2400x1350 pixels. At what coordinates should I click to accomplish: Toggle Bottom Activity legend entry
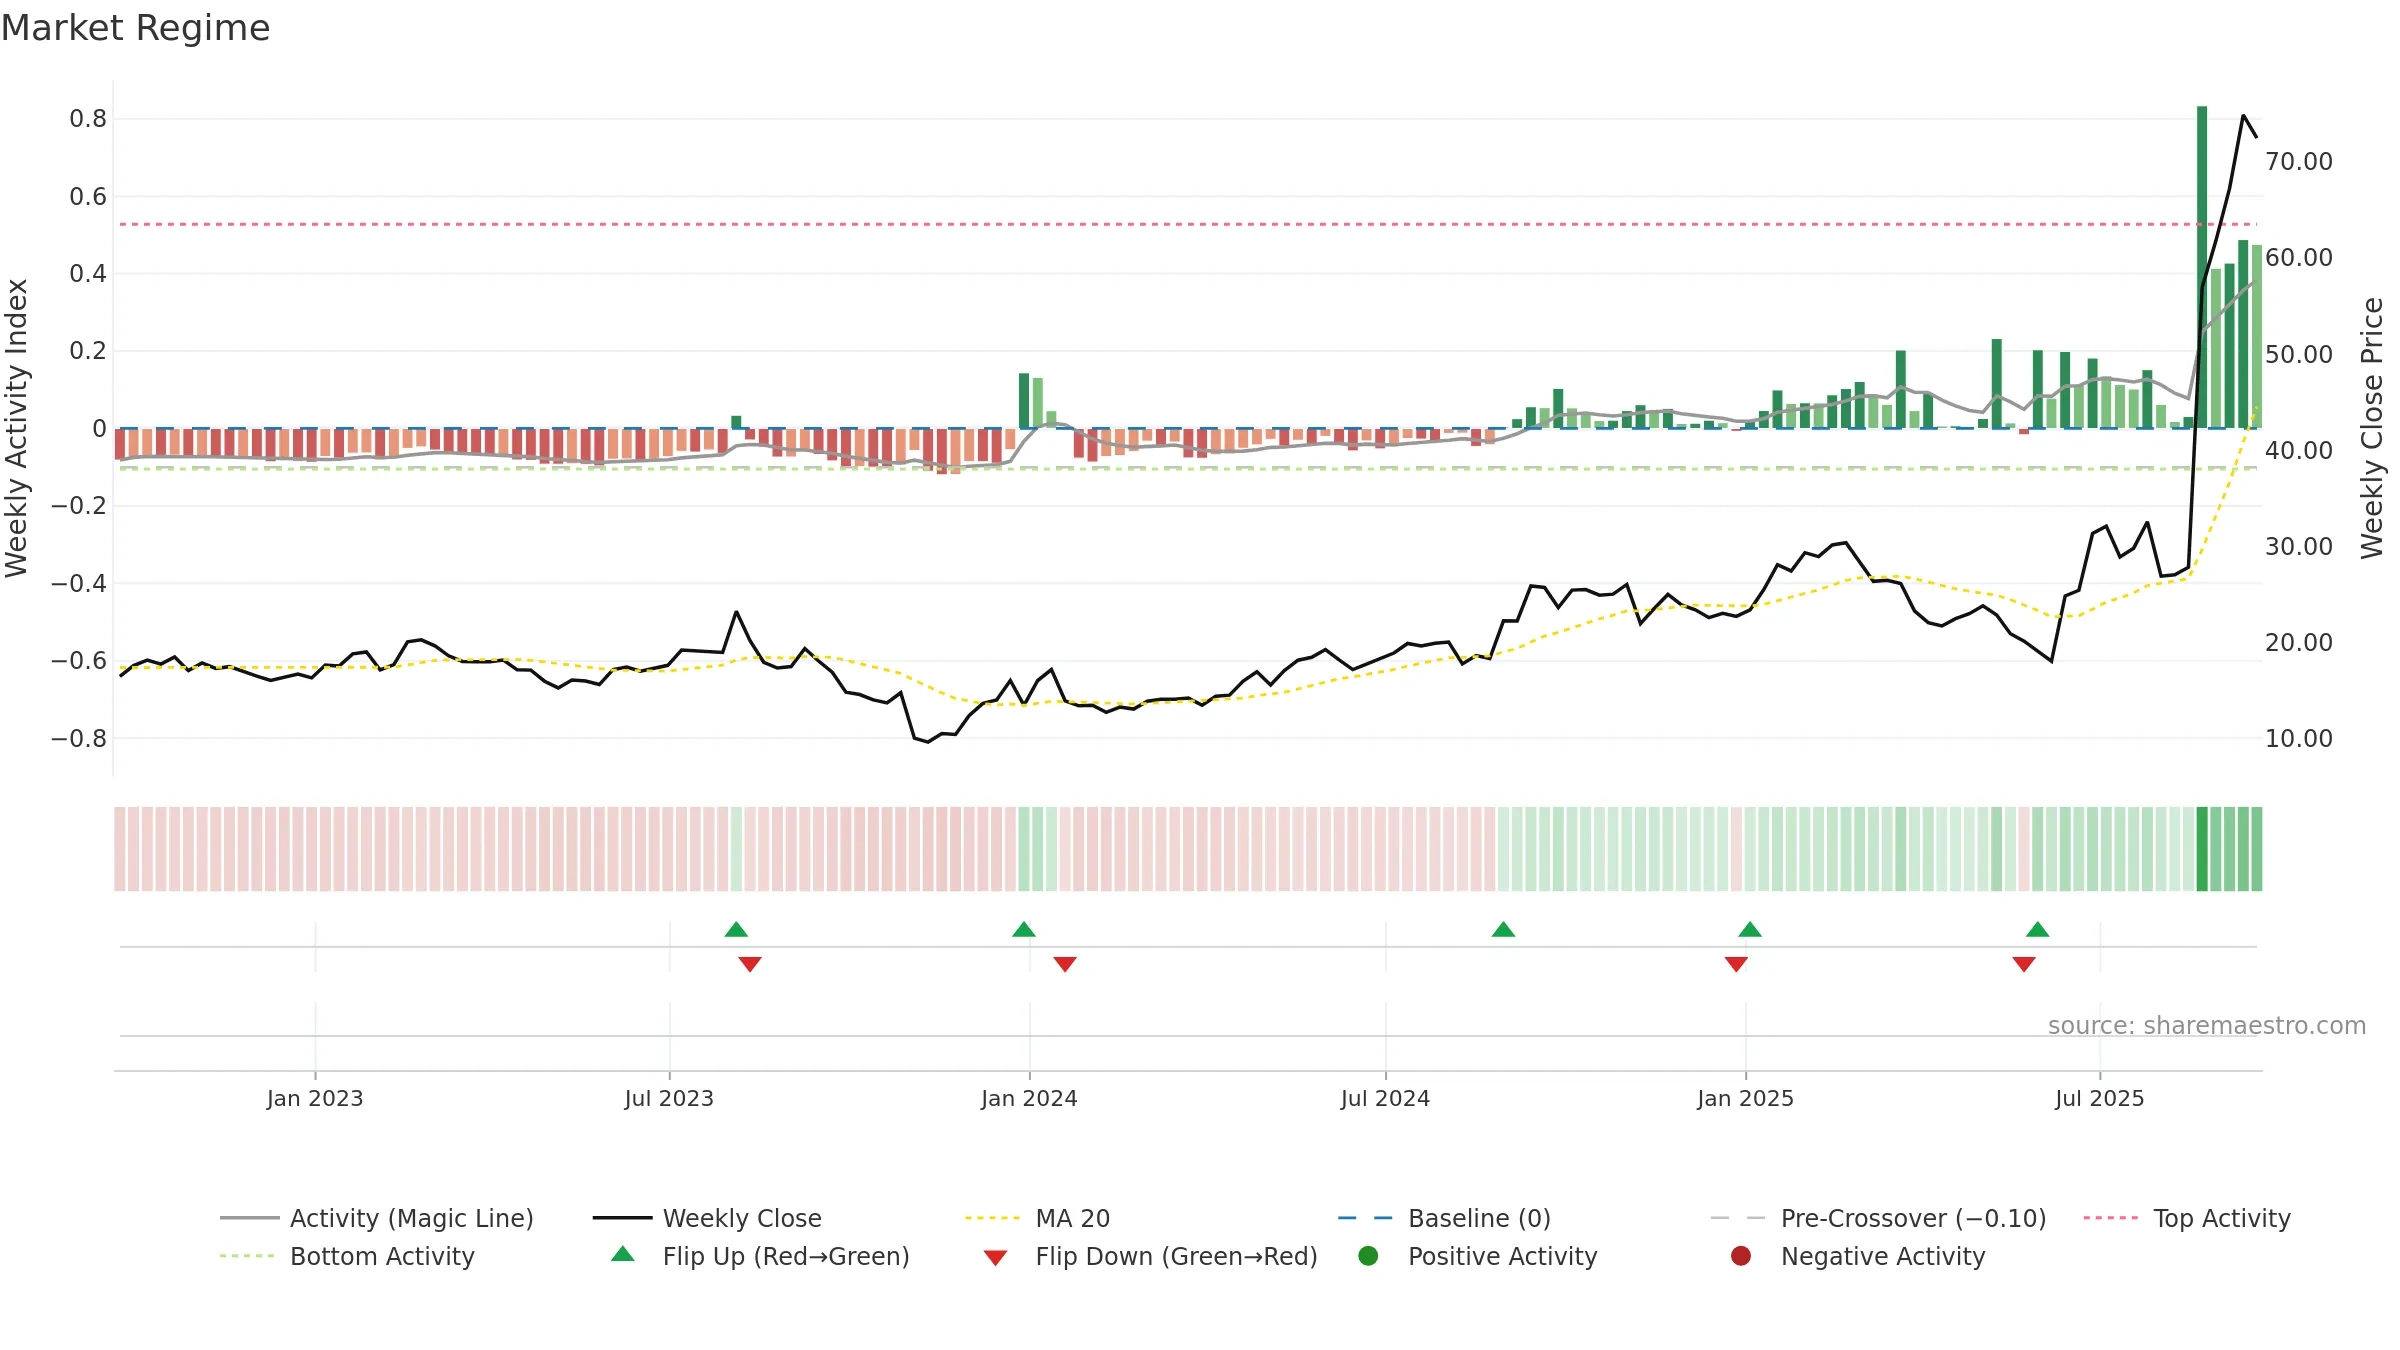click(347, 1256)
